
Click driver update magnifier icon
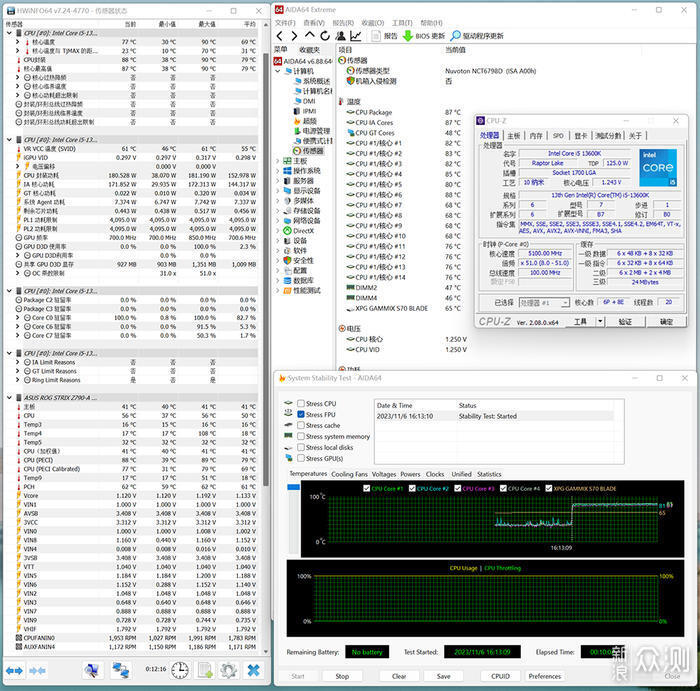tap(455, 36)
